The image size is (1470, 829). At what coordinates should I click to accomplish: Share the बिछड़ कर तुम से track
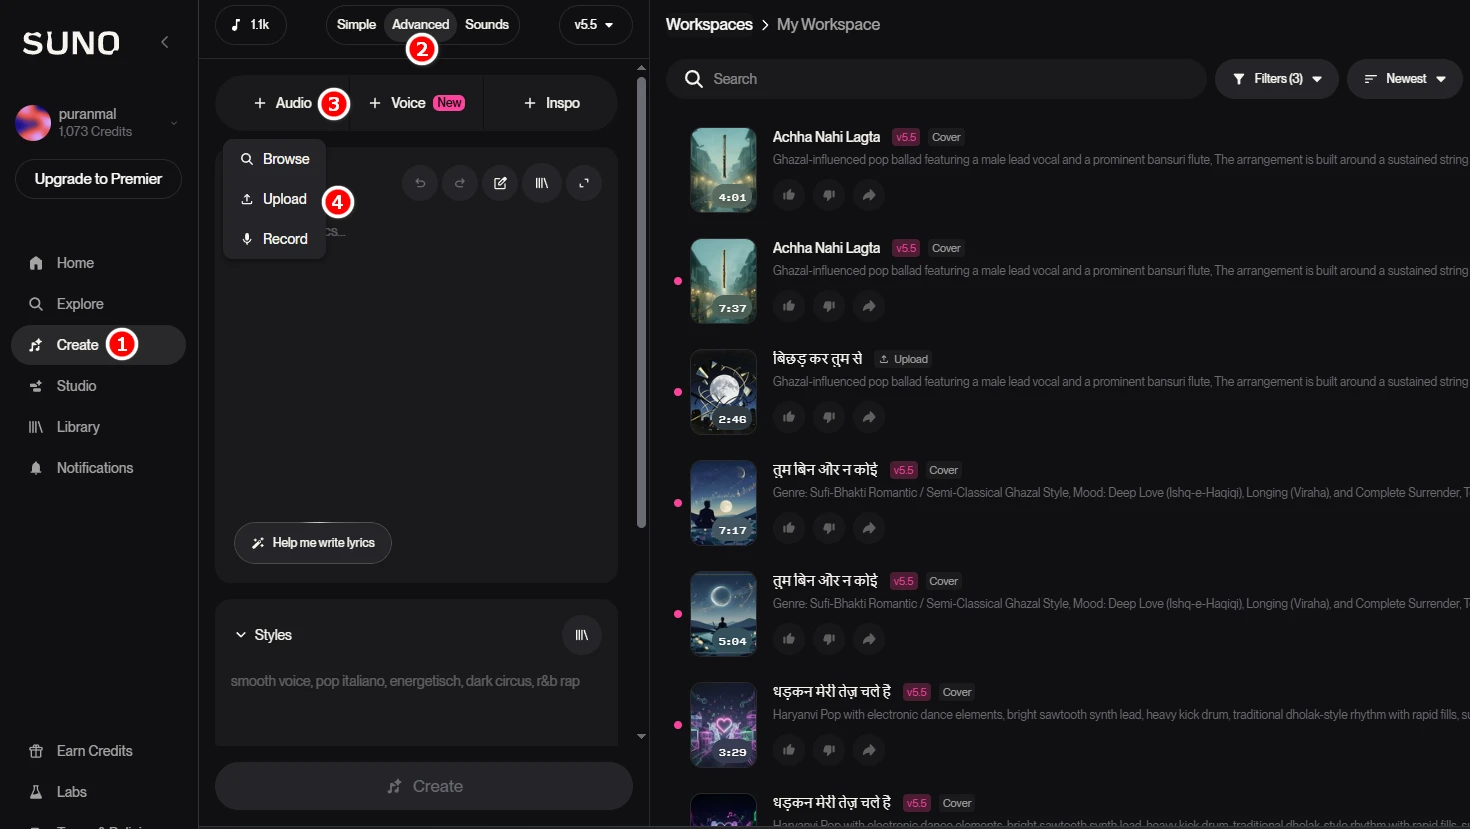tap(869, 417)
